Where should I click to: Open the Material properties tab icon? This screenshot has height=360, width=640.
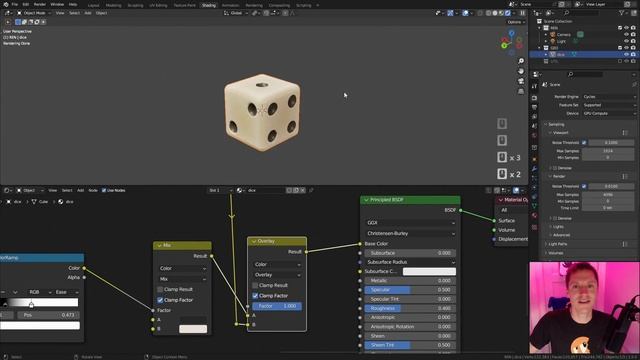(x=534, y=216)
